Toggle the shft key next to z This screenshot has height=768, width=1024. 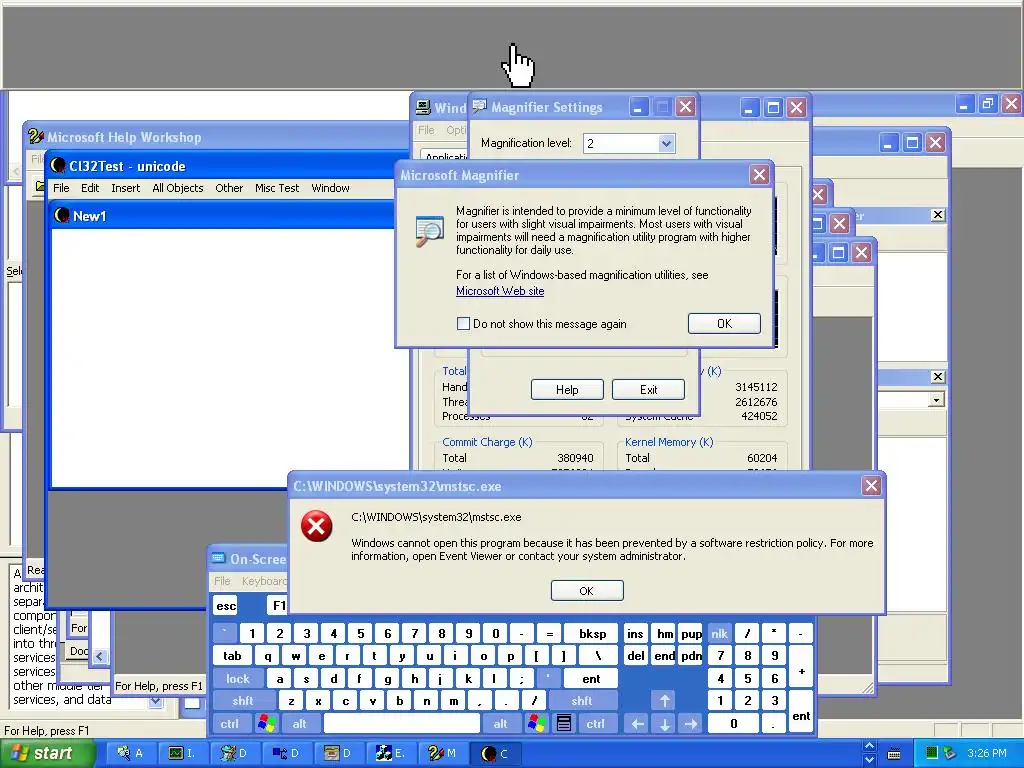(x=243, y=701)
